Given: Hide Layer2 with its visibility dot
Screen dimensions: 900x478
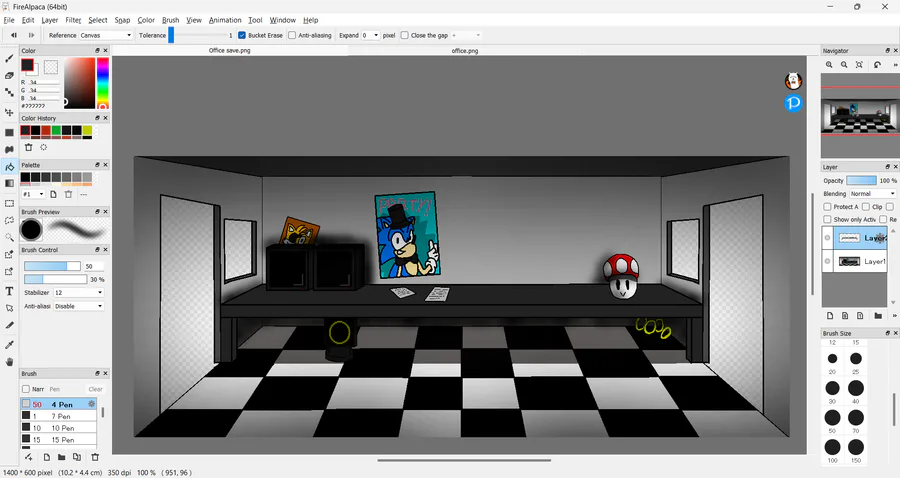Looking at the screenshot, I should [x=827, y=238].
